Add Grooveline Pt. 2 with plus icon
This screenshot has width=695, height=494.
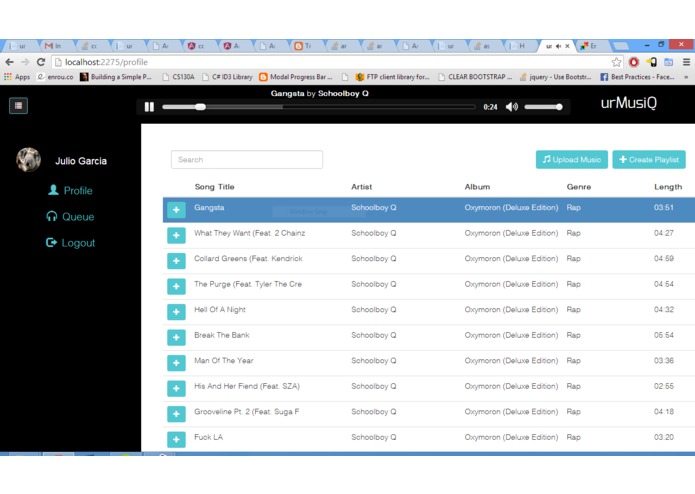[176, 414]
